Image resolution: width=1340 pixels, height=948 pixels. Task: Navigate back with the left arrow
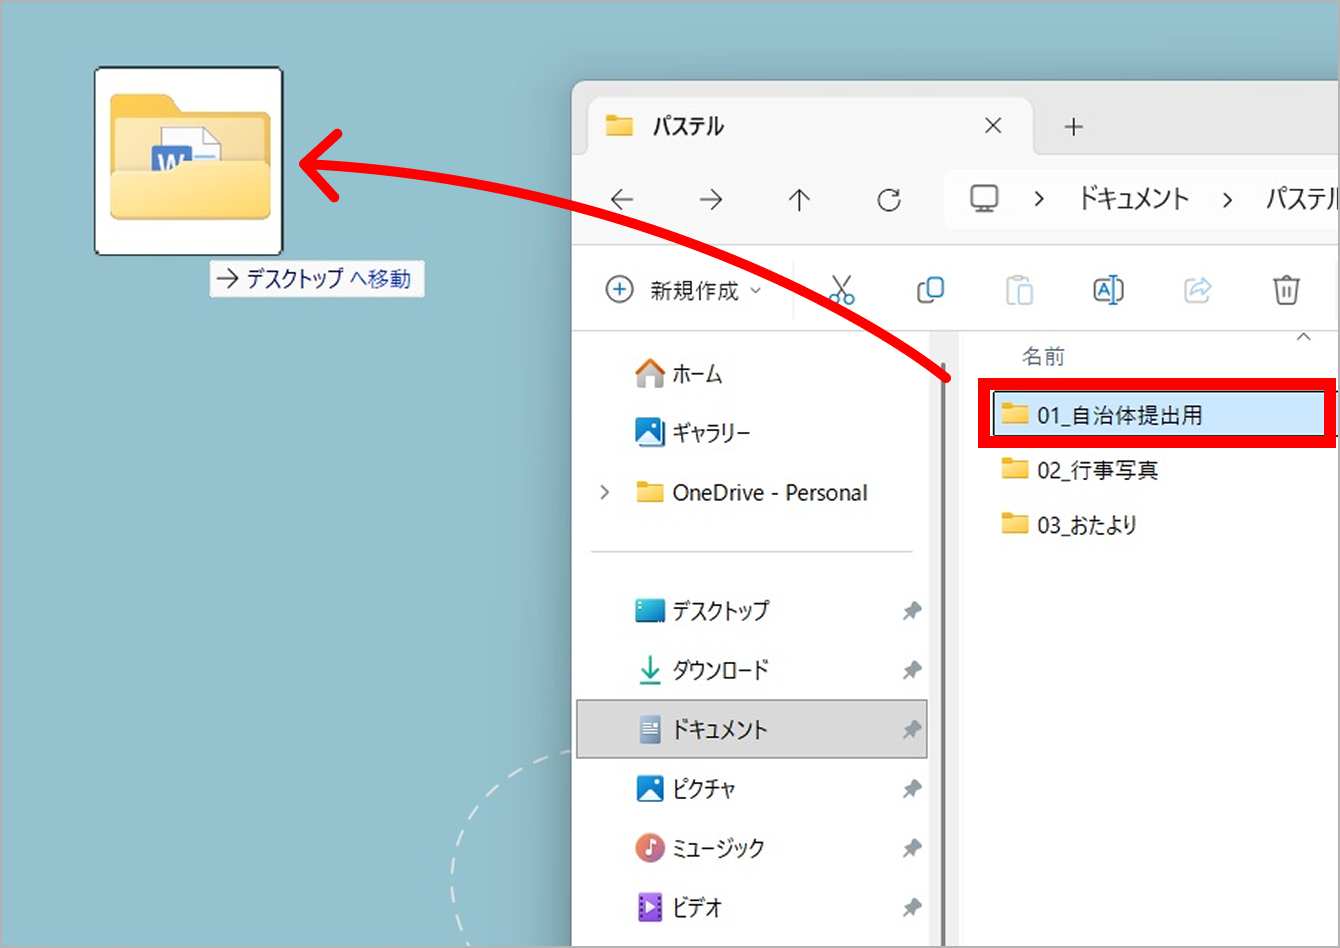click(622, 200)
